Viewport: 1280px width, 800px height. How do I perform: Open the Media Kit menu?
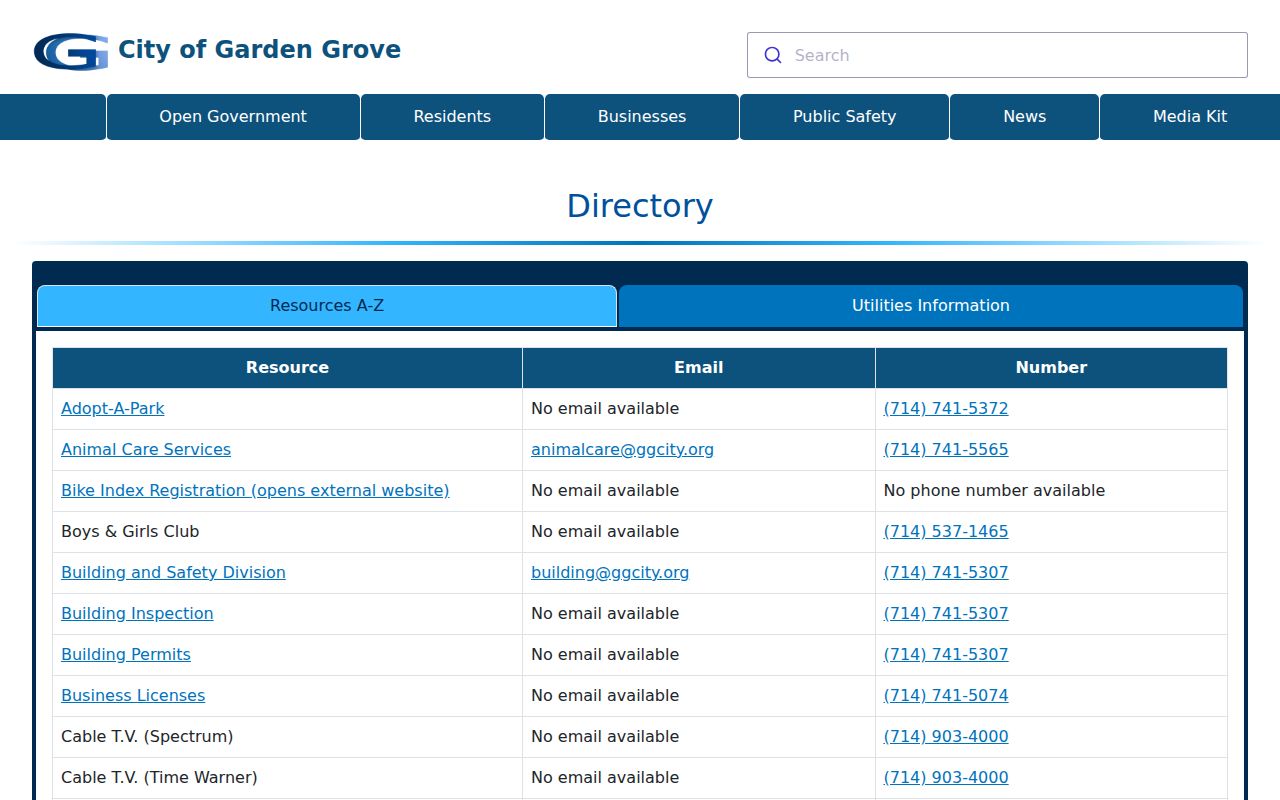click(1190, 117)
